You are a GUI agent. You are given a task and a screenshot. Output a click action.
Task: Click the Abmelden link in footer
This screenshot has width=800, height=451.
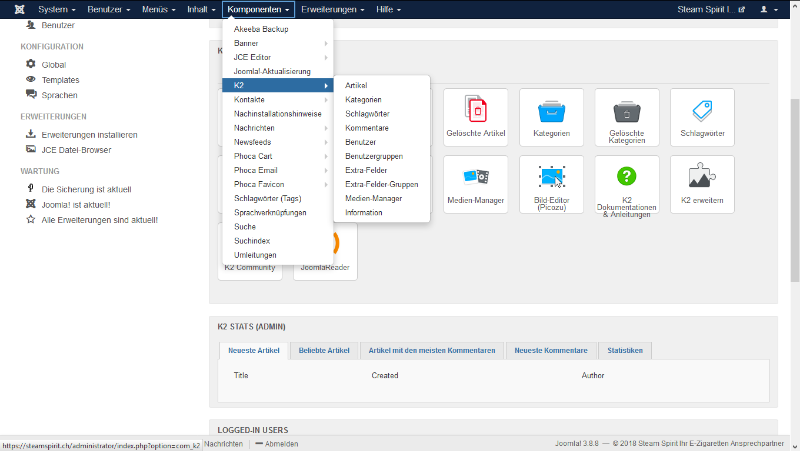click(277, 444)
